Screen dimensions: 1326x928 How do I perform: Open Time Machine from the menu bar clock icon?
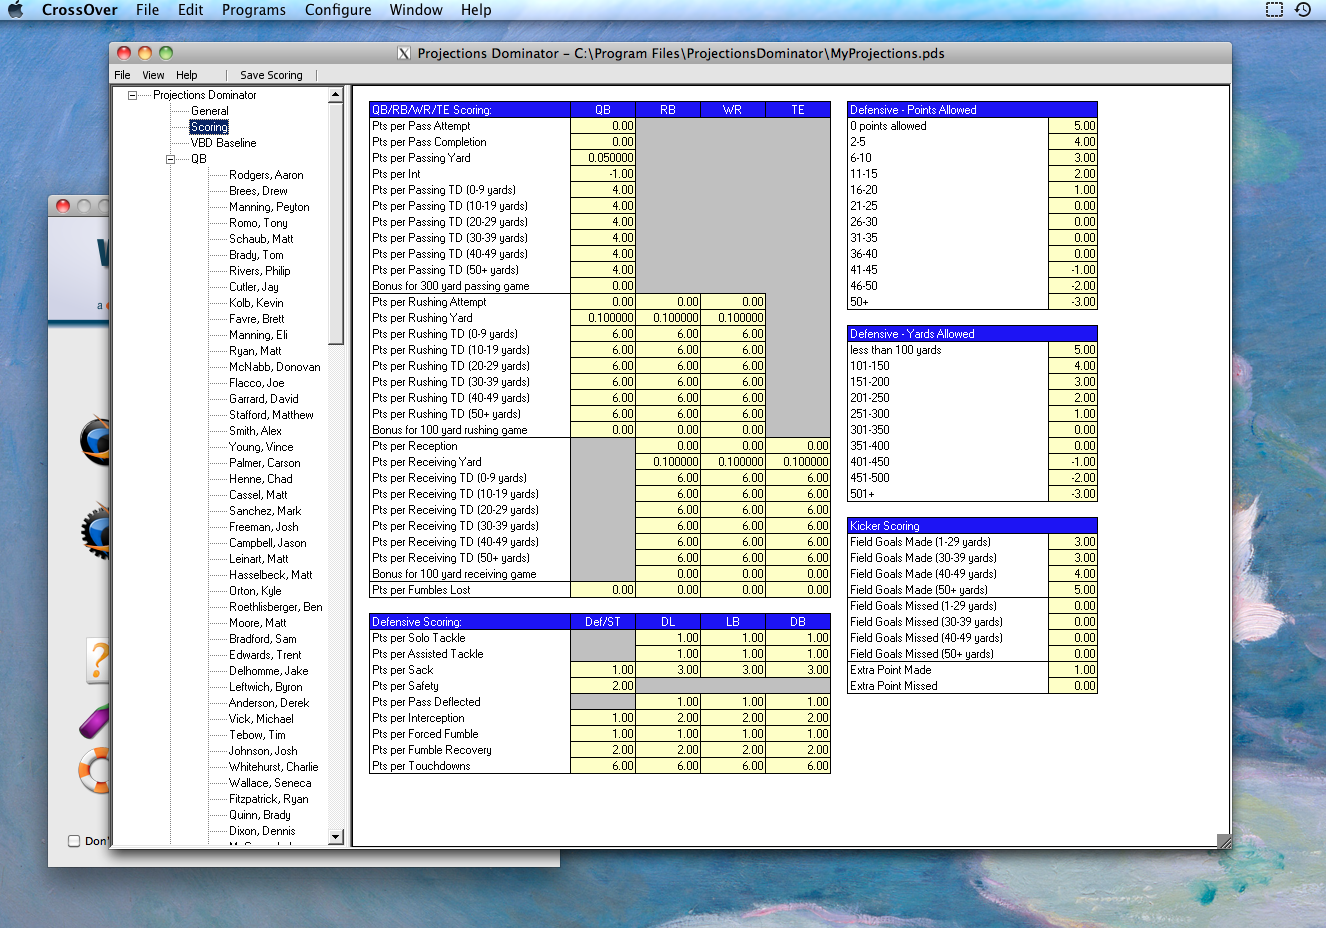coord(1303,10)
